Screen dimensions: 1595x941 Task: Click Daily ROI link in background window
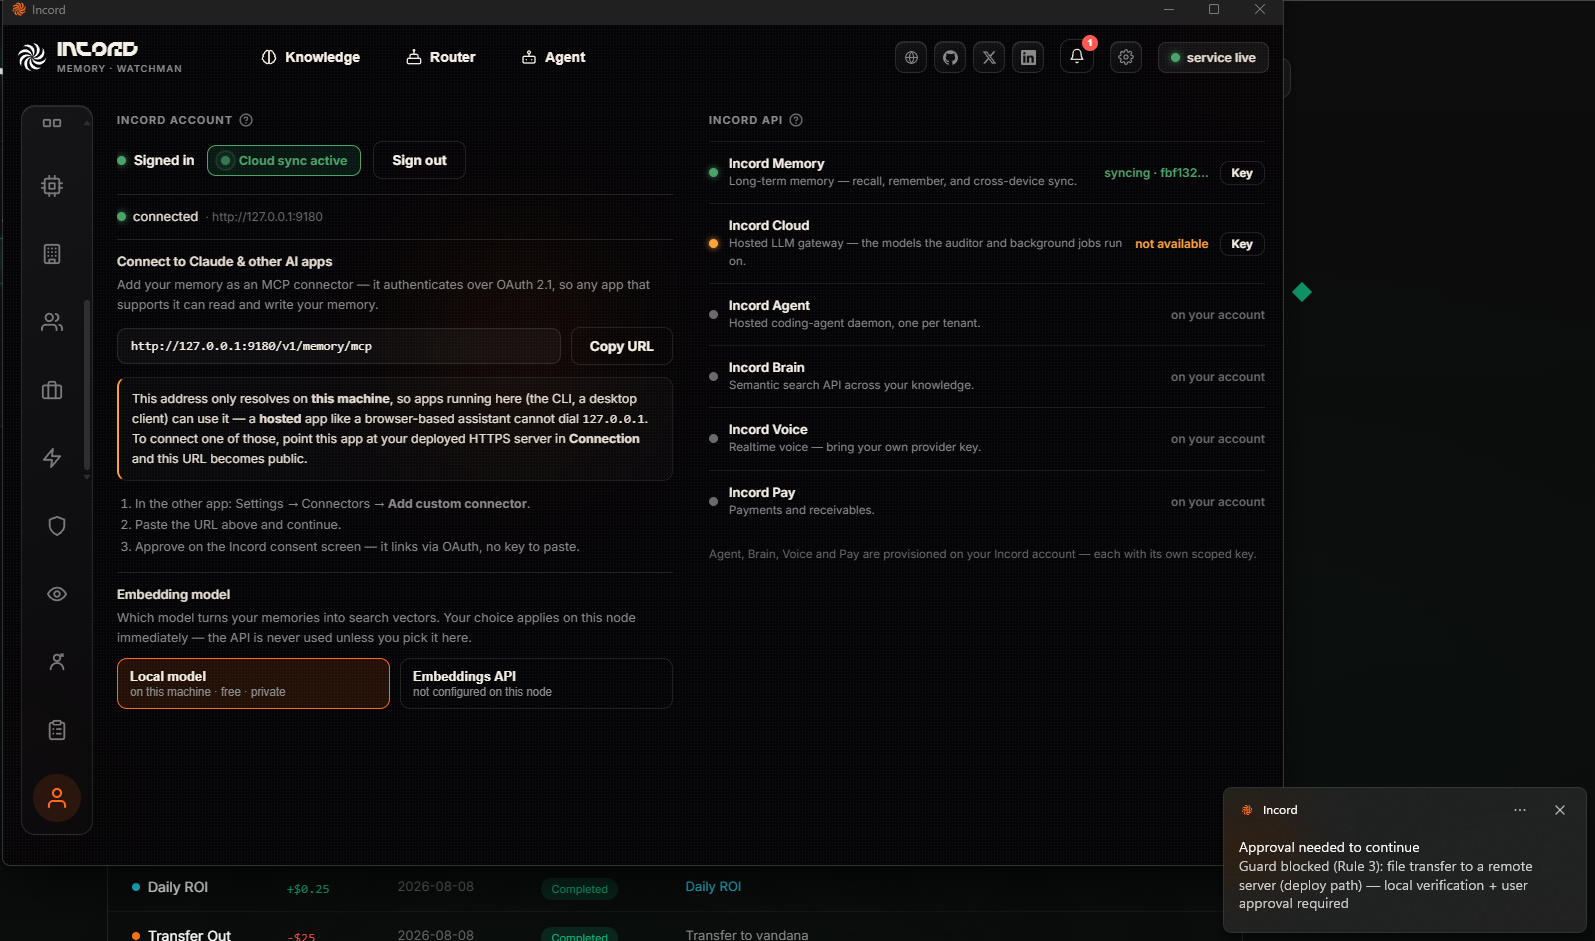[x=713, y=887]
